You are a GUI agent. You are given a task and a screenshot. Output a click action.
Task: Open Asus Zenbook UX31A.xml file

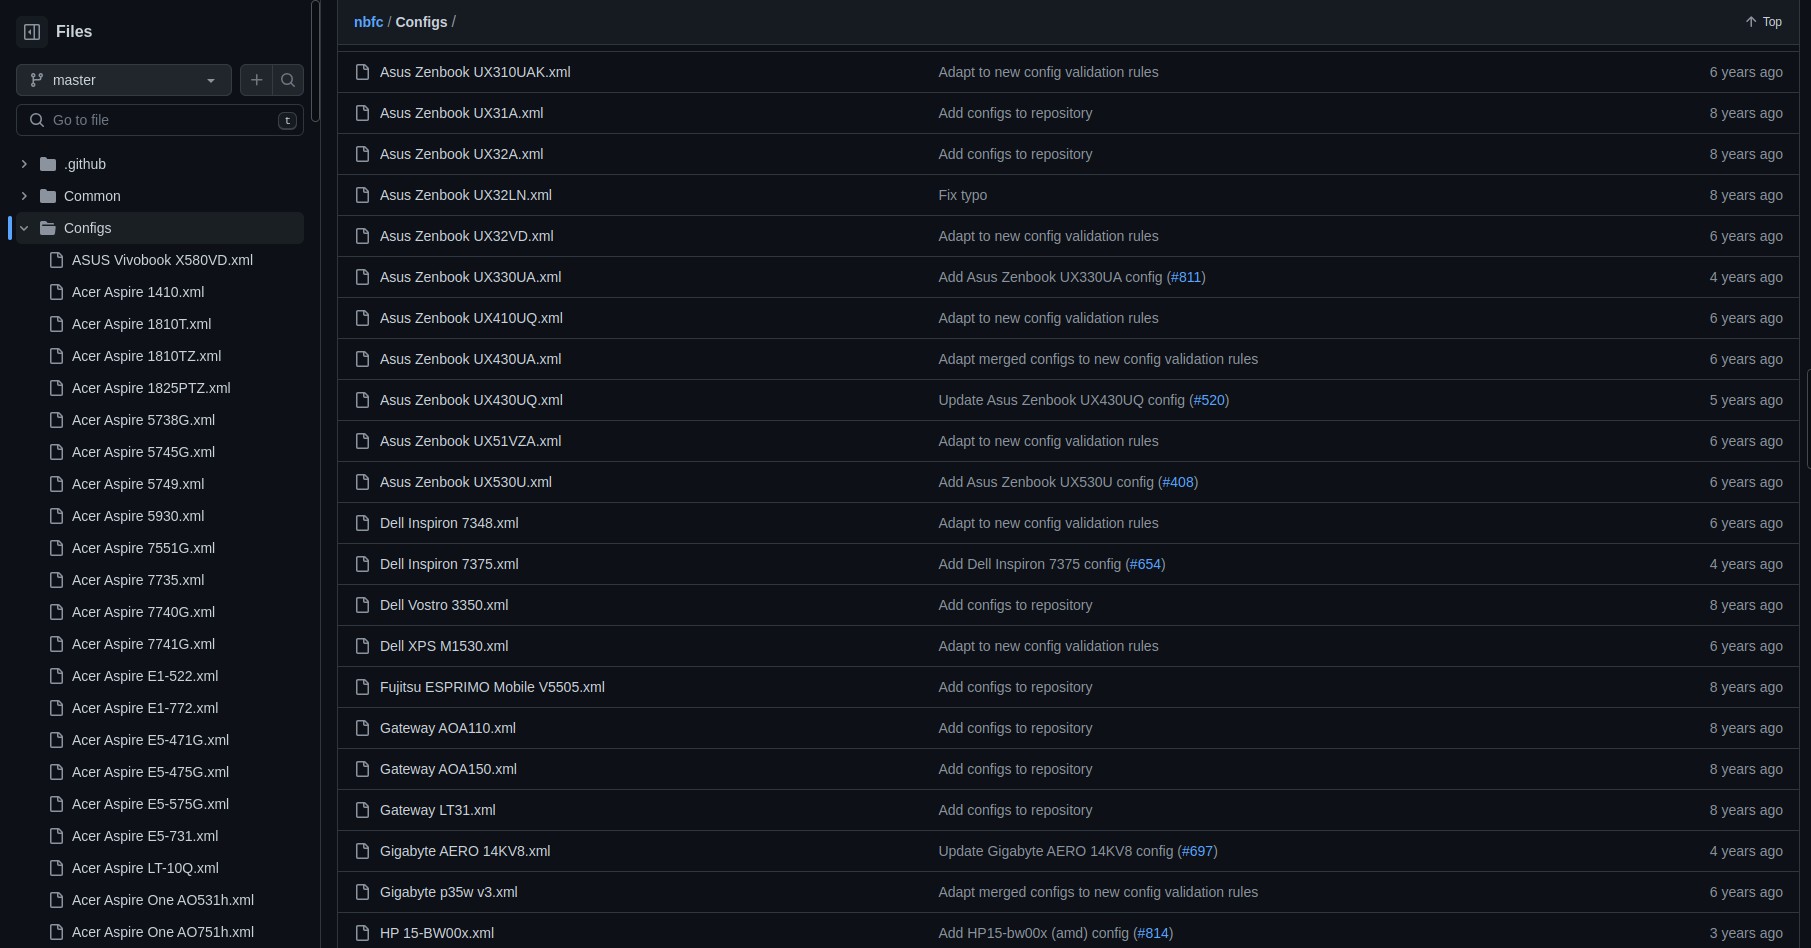pyautogui.click(x=461, y=113)
